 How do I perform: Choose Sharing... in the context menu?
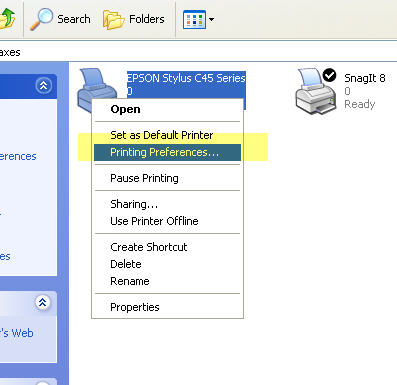[x=167, y=204]
